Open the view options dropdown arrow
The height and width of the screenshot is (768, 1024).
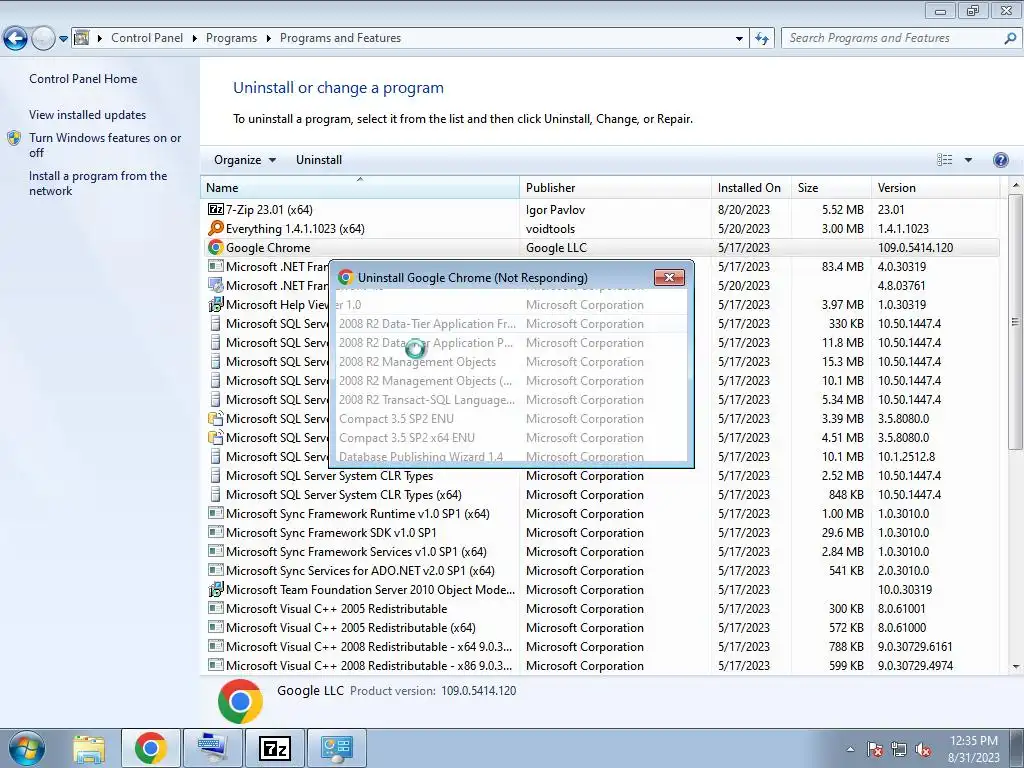pos(968,160)
